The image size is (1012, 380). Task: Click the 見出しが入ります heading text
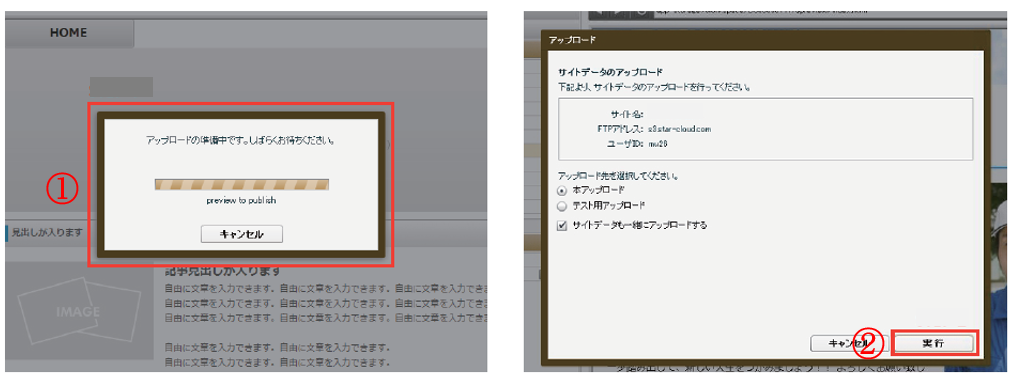(47, 232)
